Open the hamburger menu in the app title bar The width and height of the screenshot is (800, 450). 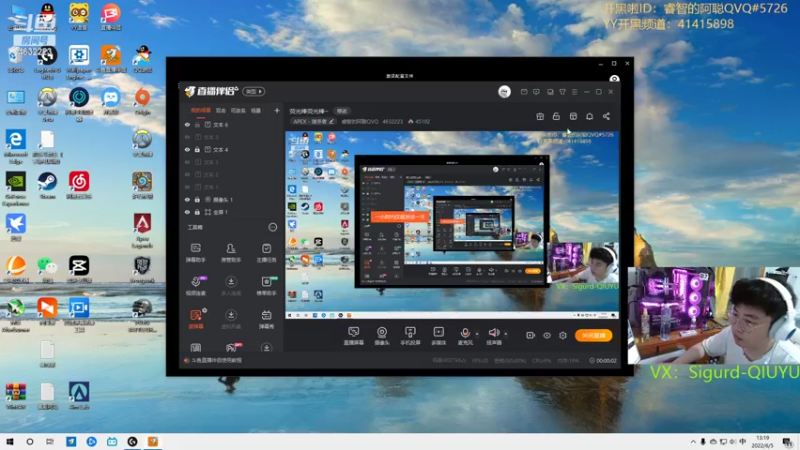(574, 92)
